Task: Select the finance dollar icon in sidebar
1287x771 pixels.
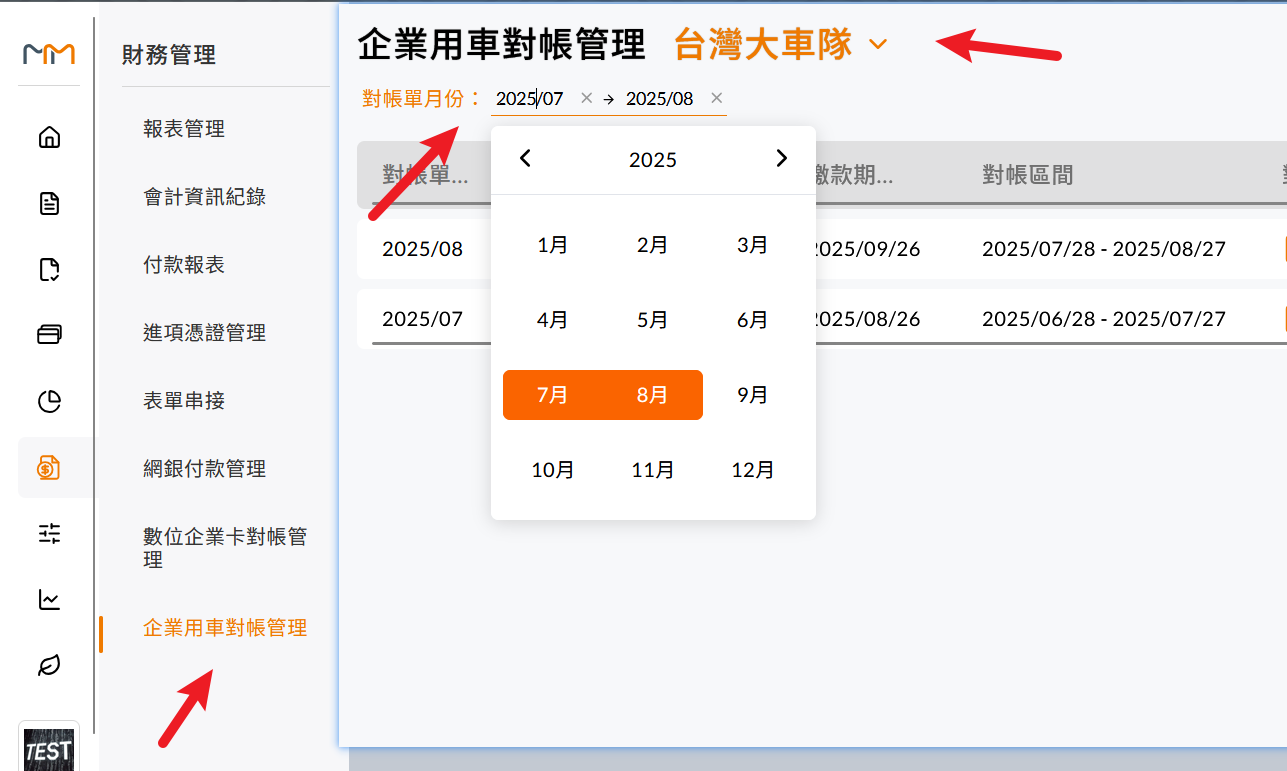Action: pyautogui.click(x=49, y=467)
